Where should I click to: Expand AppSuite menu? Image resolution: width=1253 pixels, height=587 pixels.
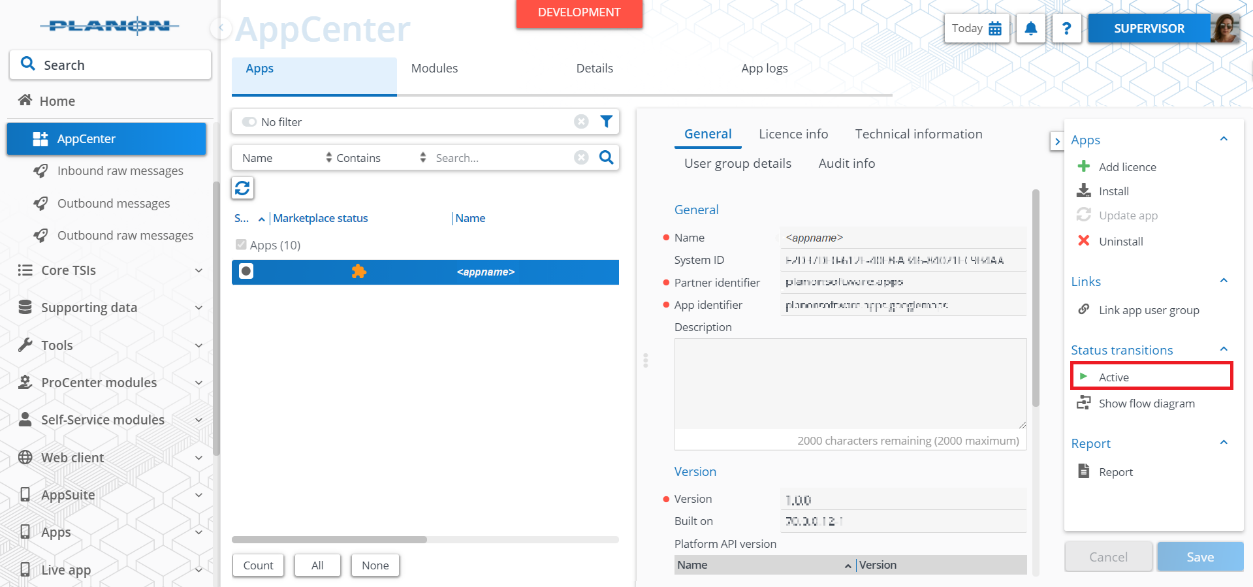110,495
